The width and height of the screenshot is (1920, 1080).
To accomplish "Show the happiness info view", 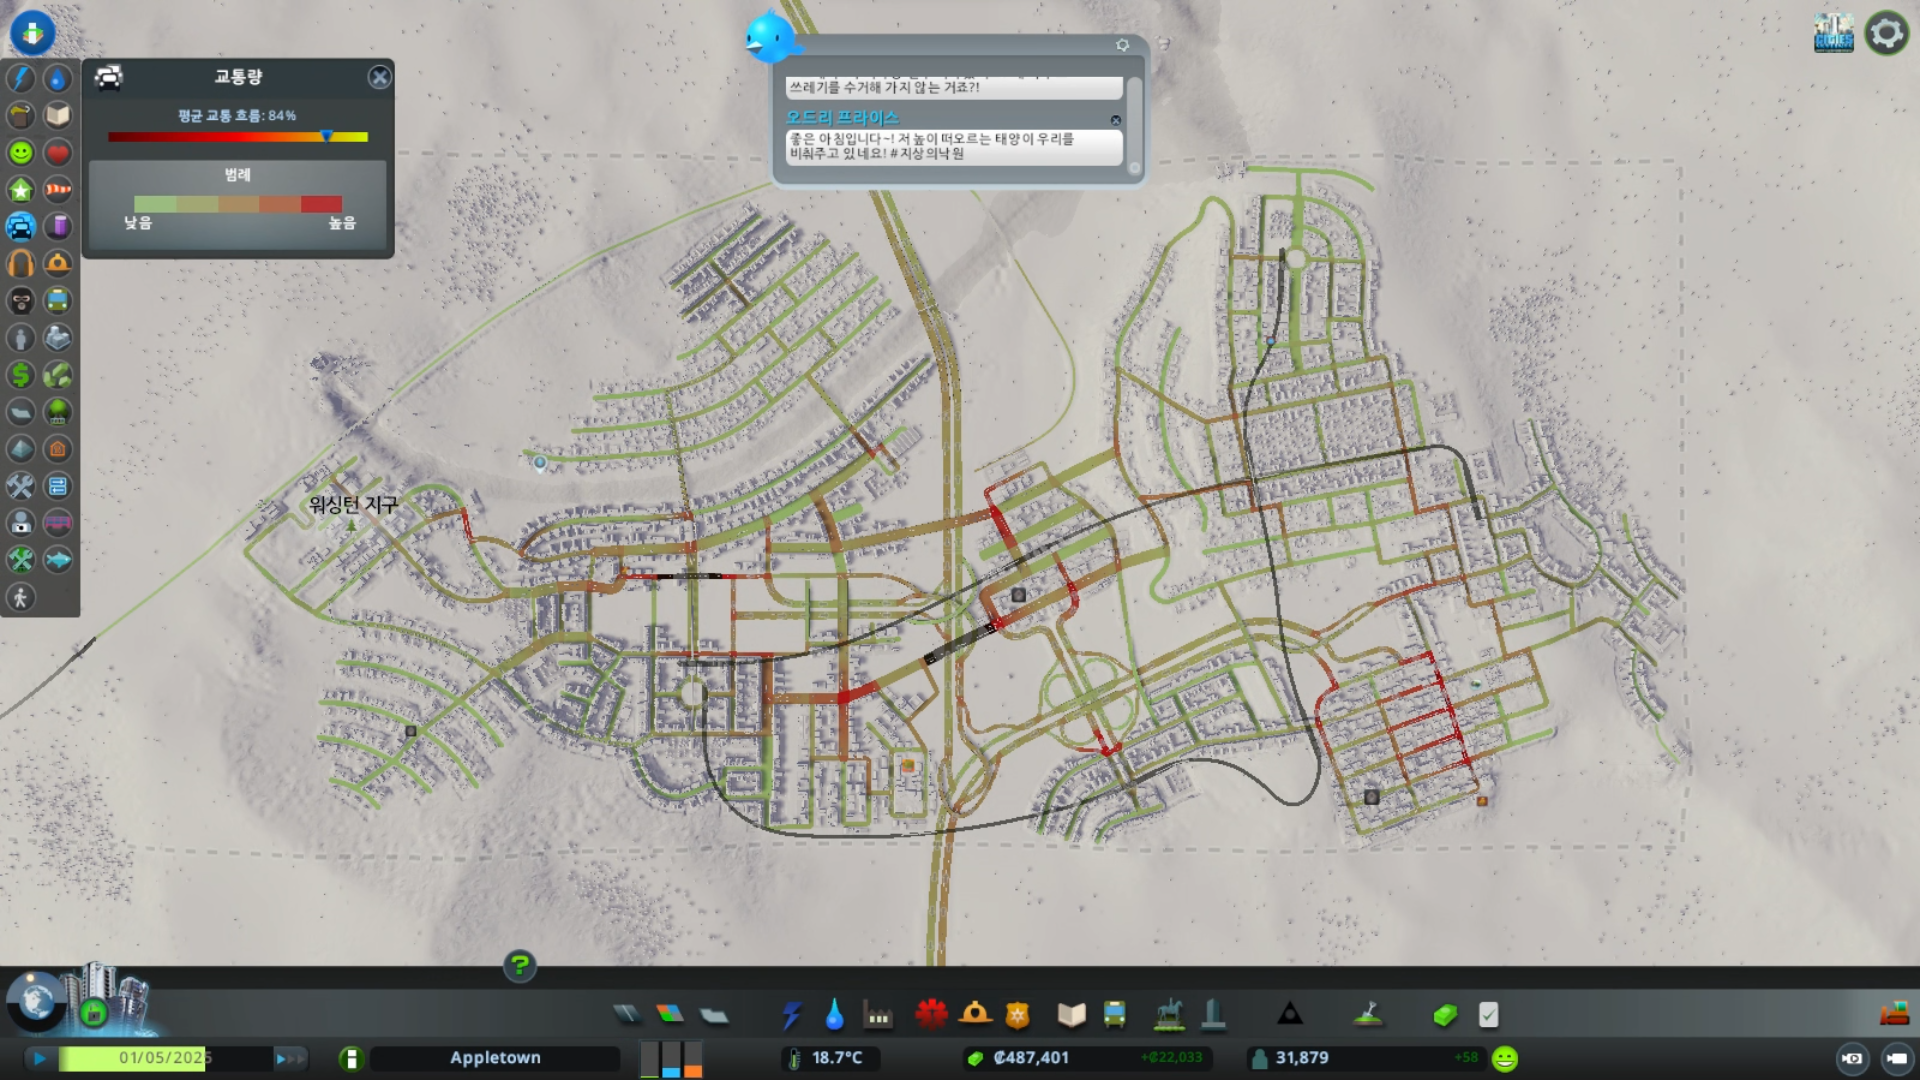I will click(x=21, y=152).
